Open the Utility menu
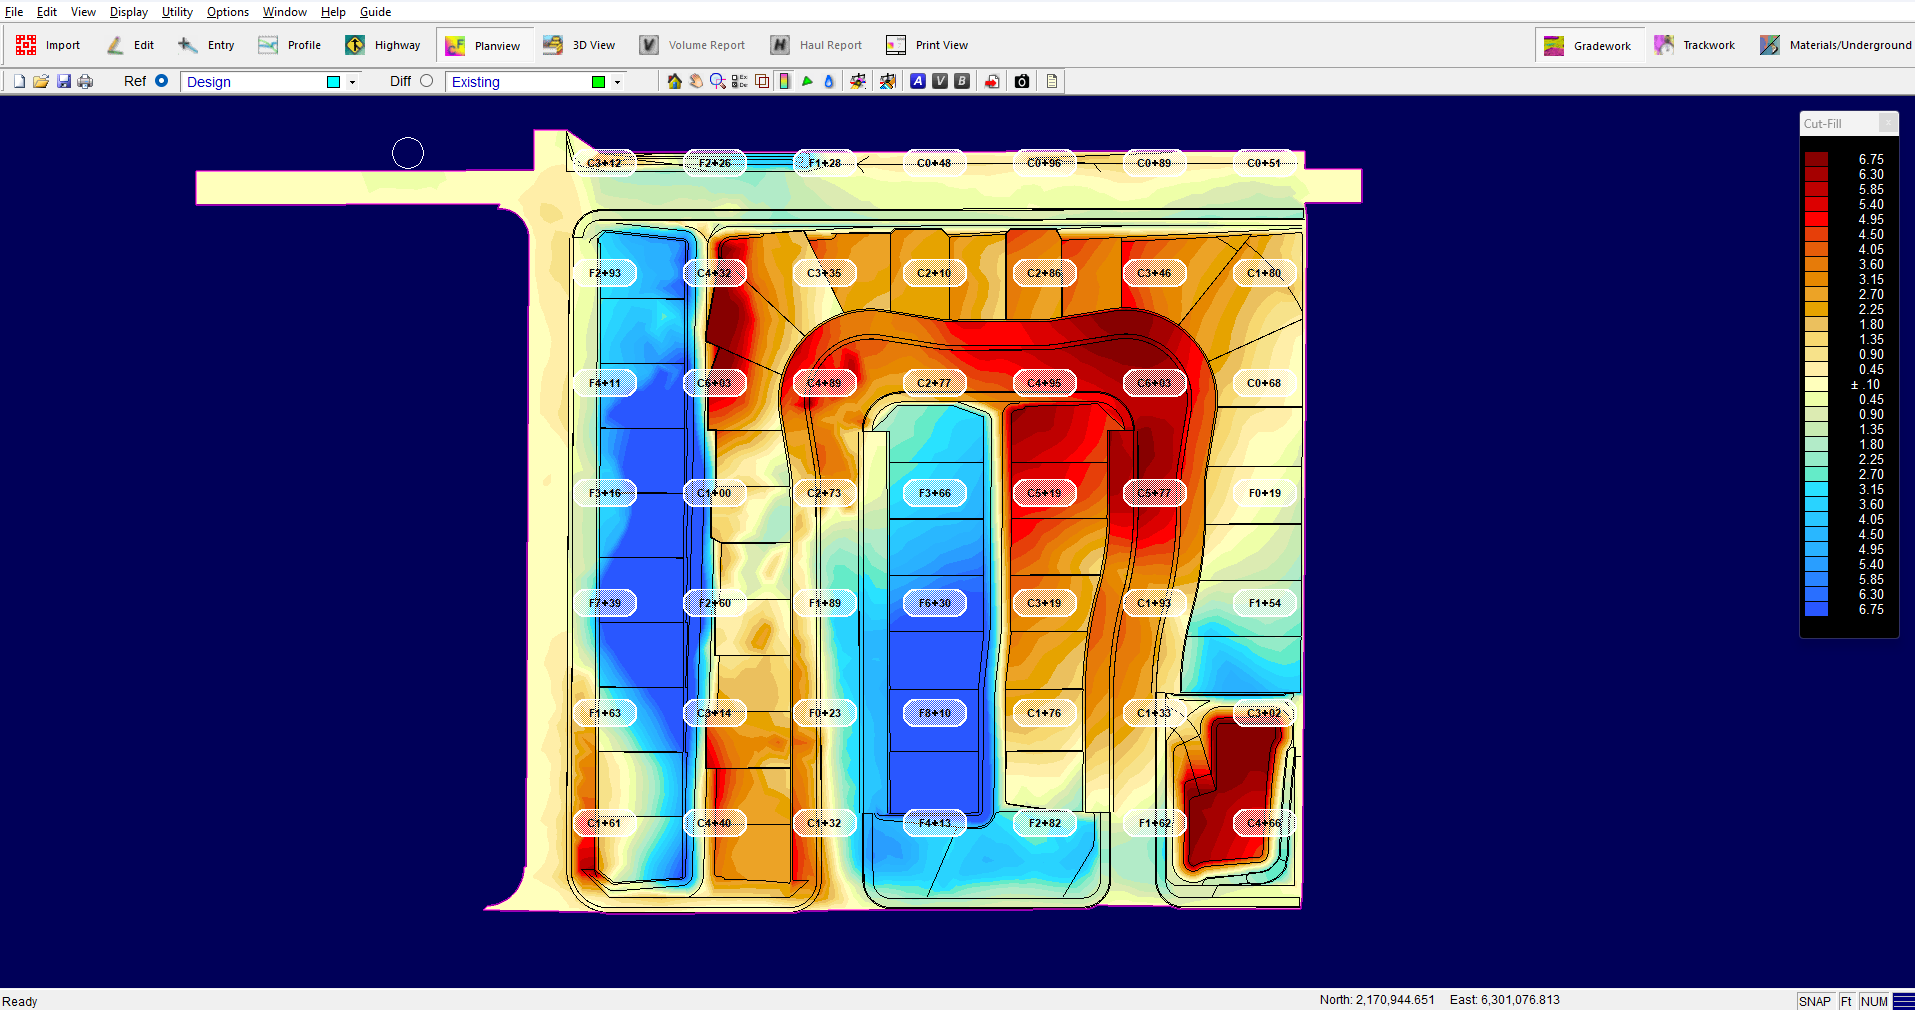 (x=177, y=12)
